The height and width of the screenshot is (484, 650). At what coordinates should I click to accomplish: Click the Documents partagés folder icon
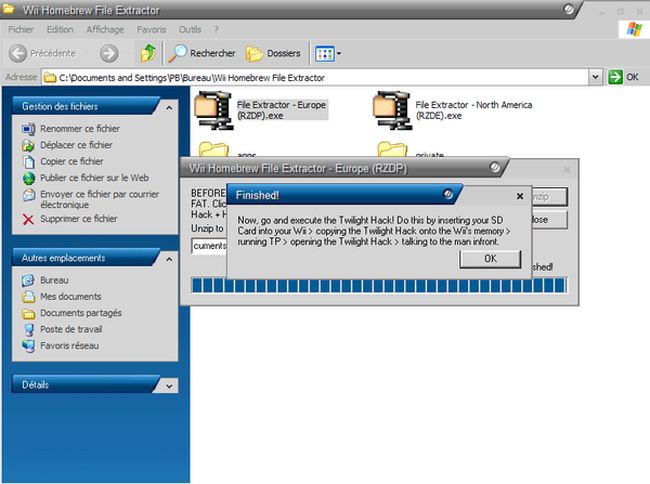click(29, 314)
